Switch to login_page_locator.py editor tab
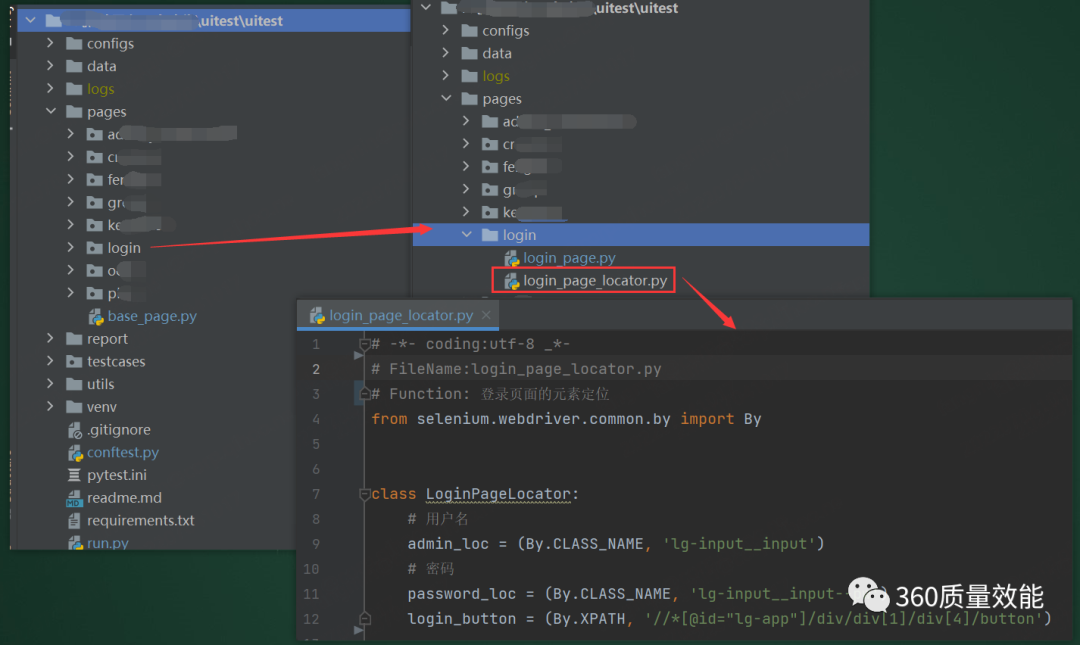This screenshot has height=645, width=1080. [397, 315]
